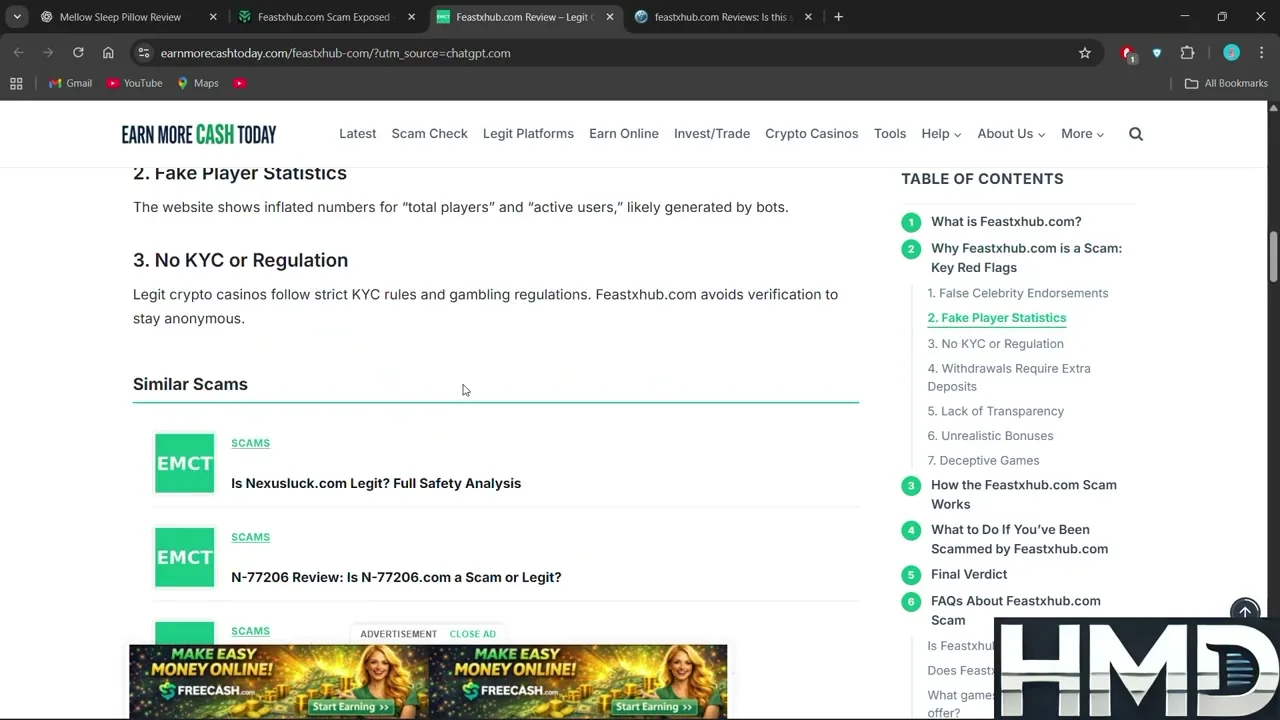Image resolution: width=1280 pixels, height=720 pixels.
Task: Click the site search magnifier icon
Action: coord(1136,134)
